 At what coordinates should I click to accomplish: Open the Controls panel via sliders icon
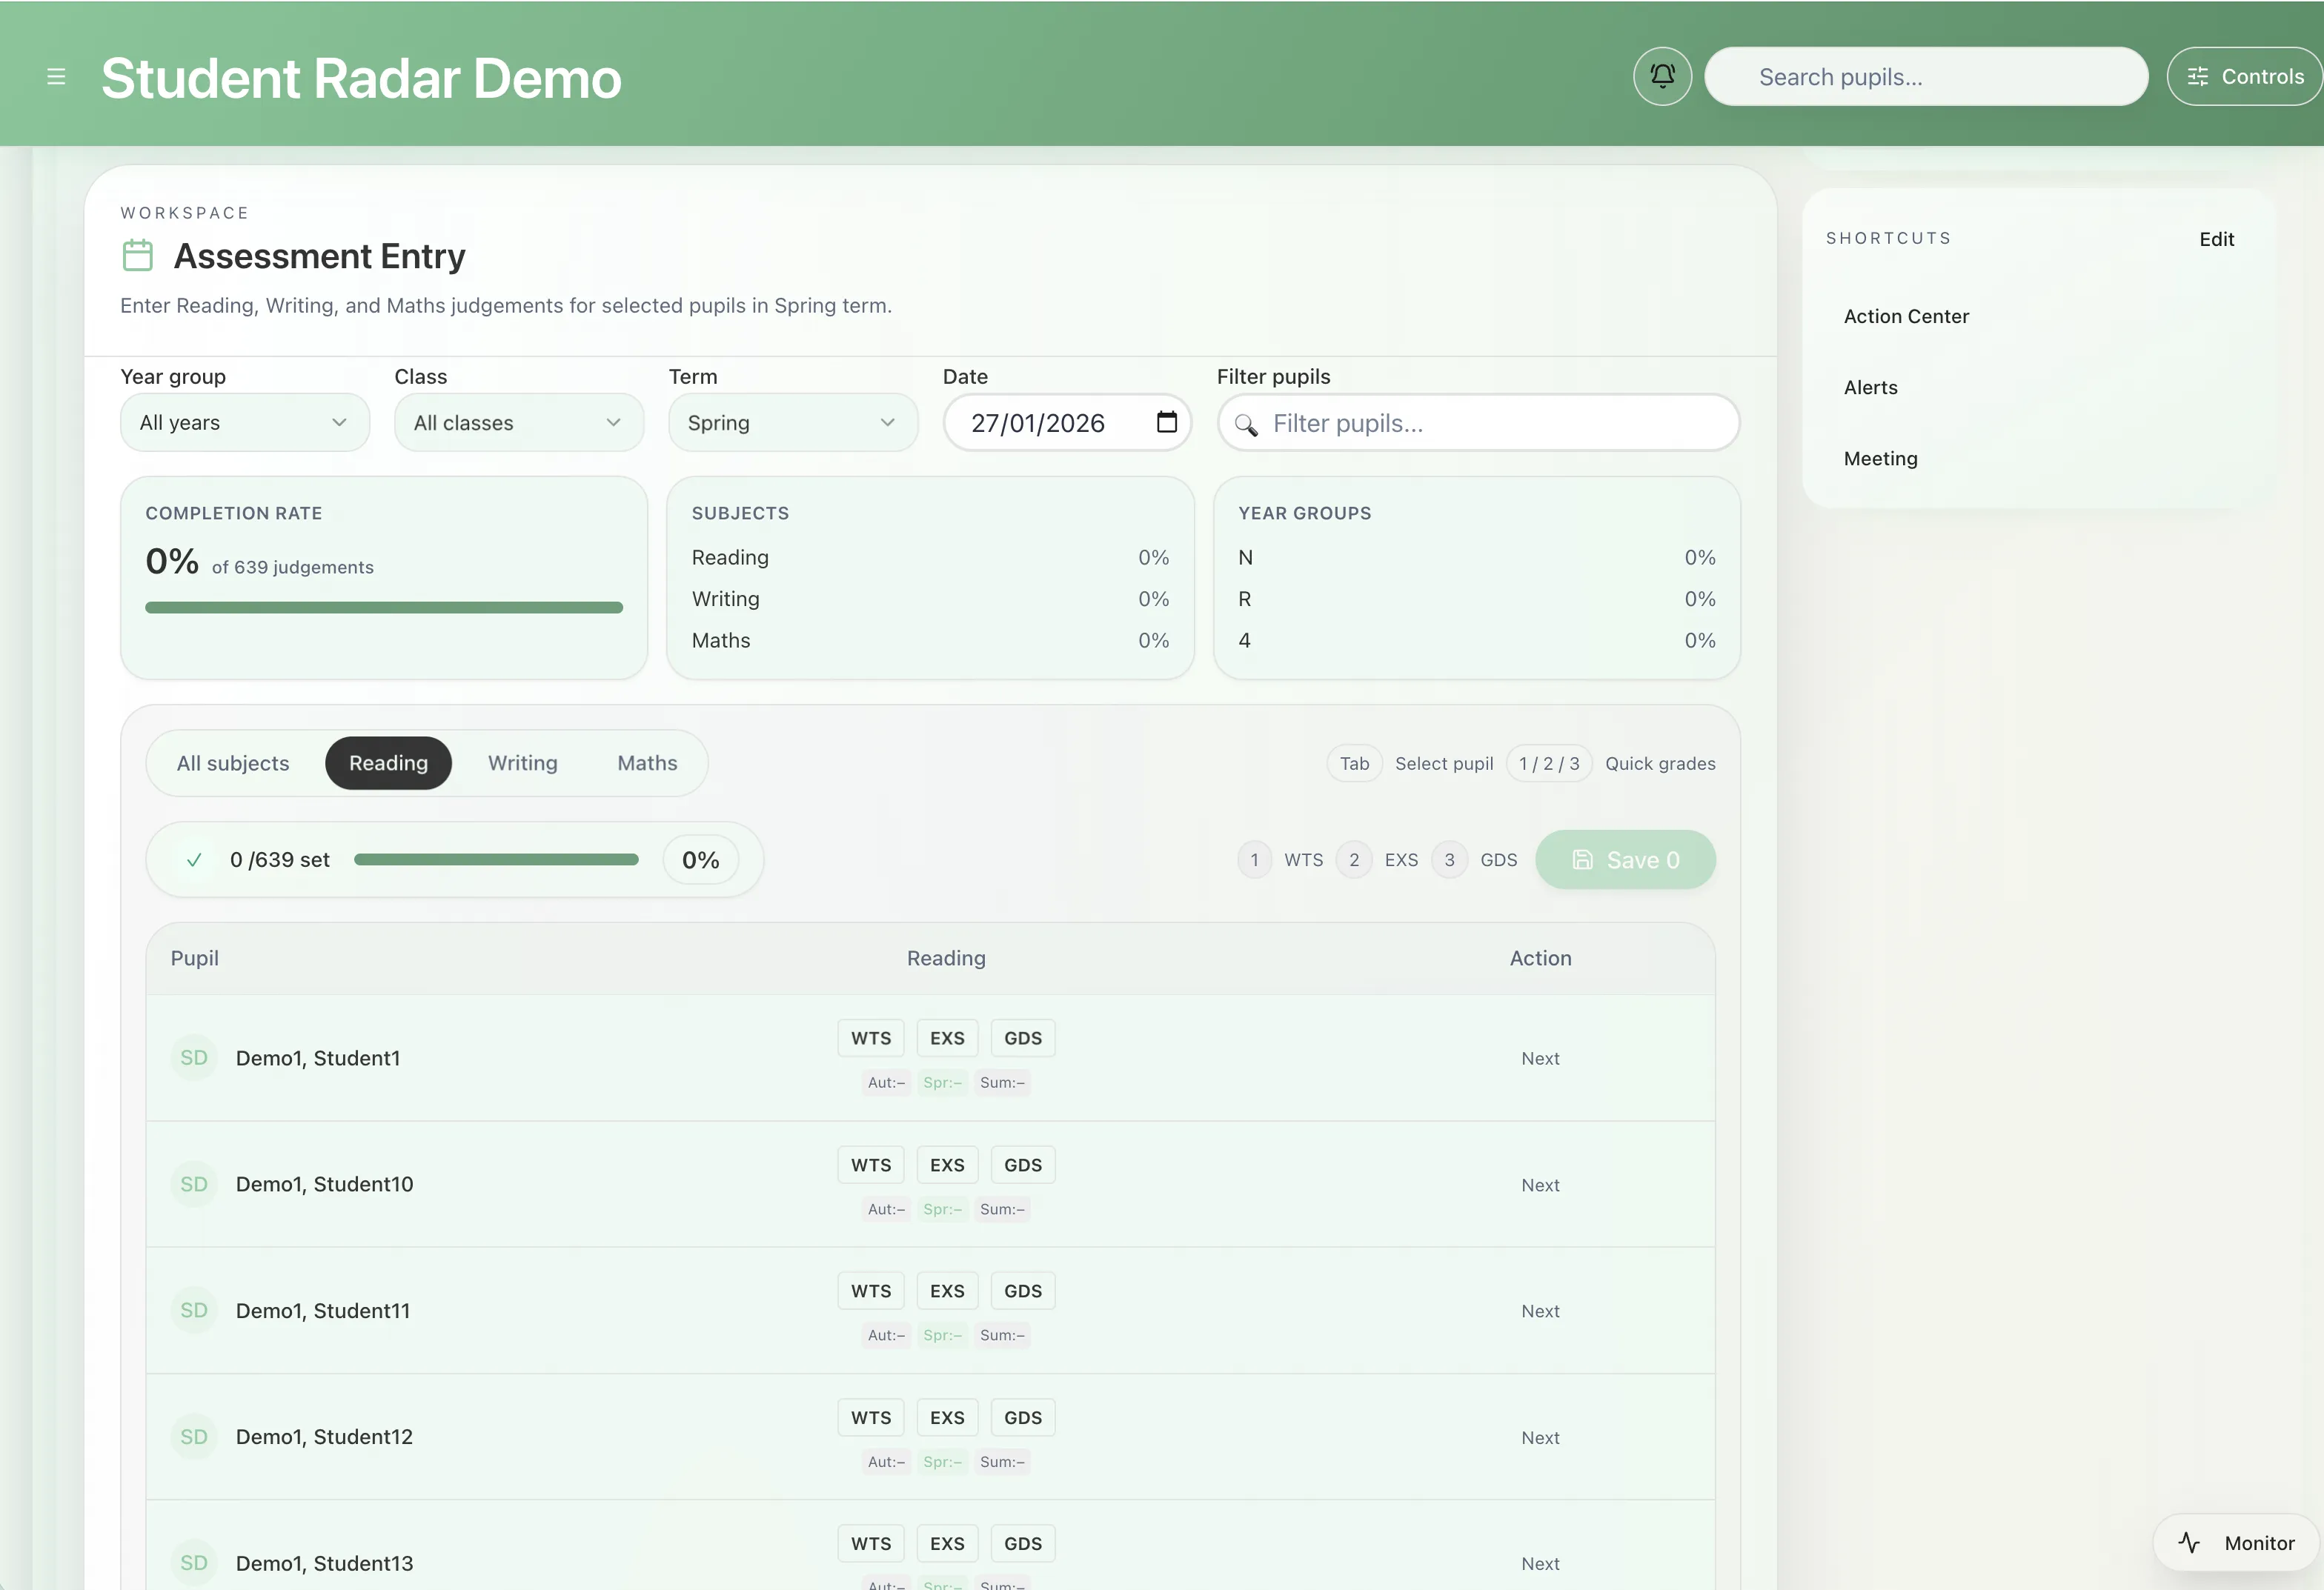pyautogui.click(x=2197, y=76)
